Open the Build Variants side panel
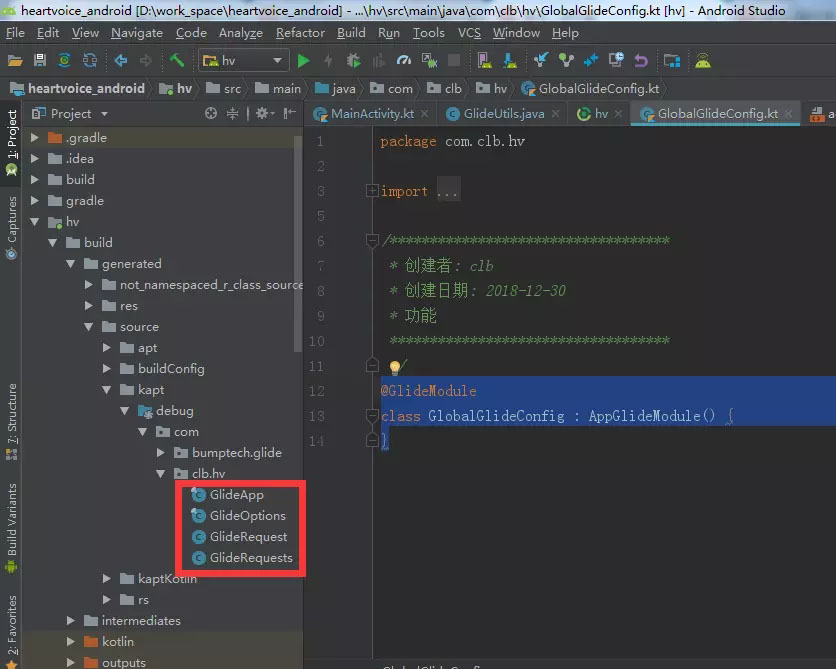836x669 pixels. point(11,522)
